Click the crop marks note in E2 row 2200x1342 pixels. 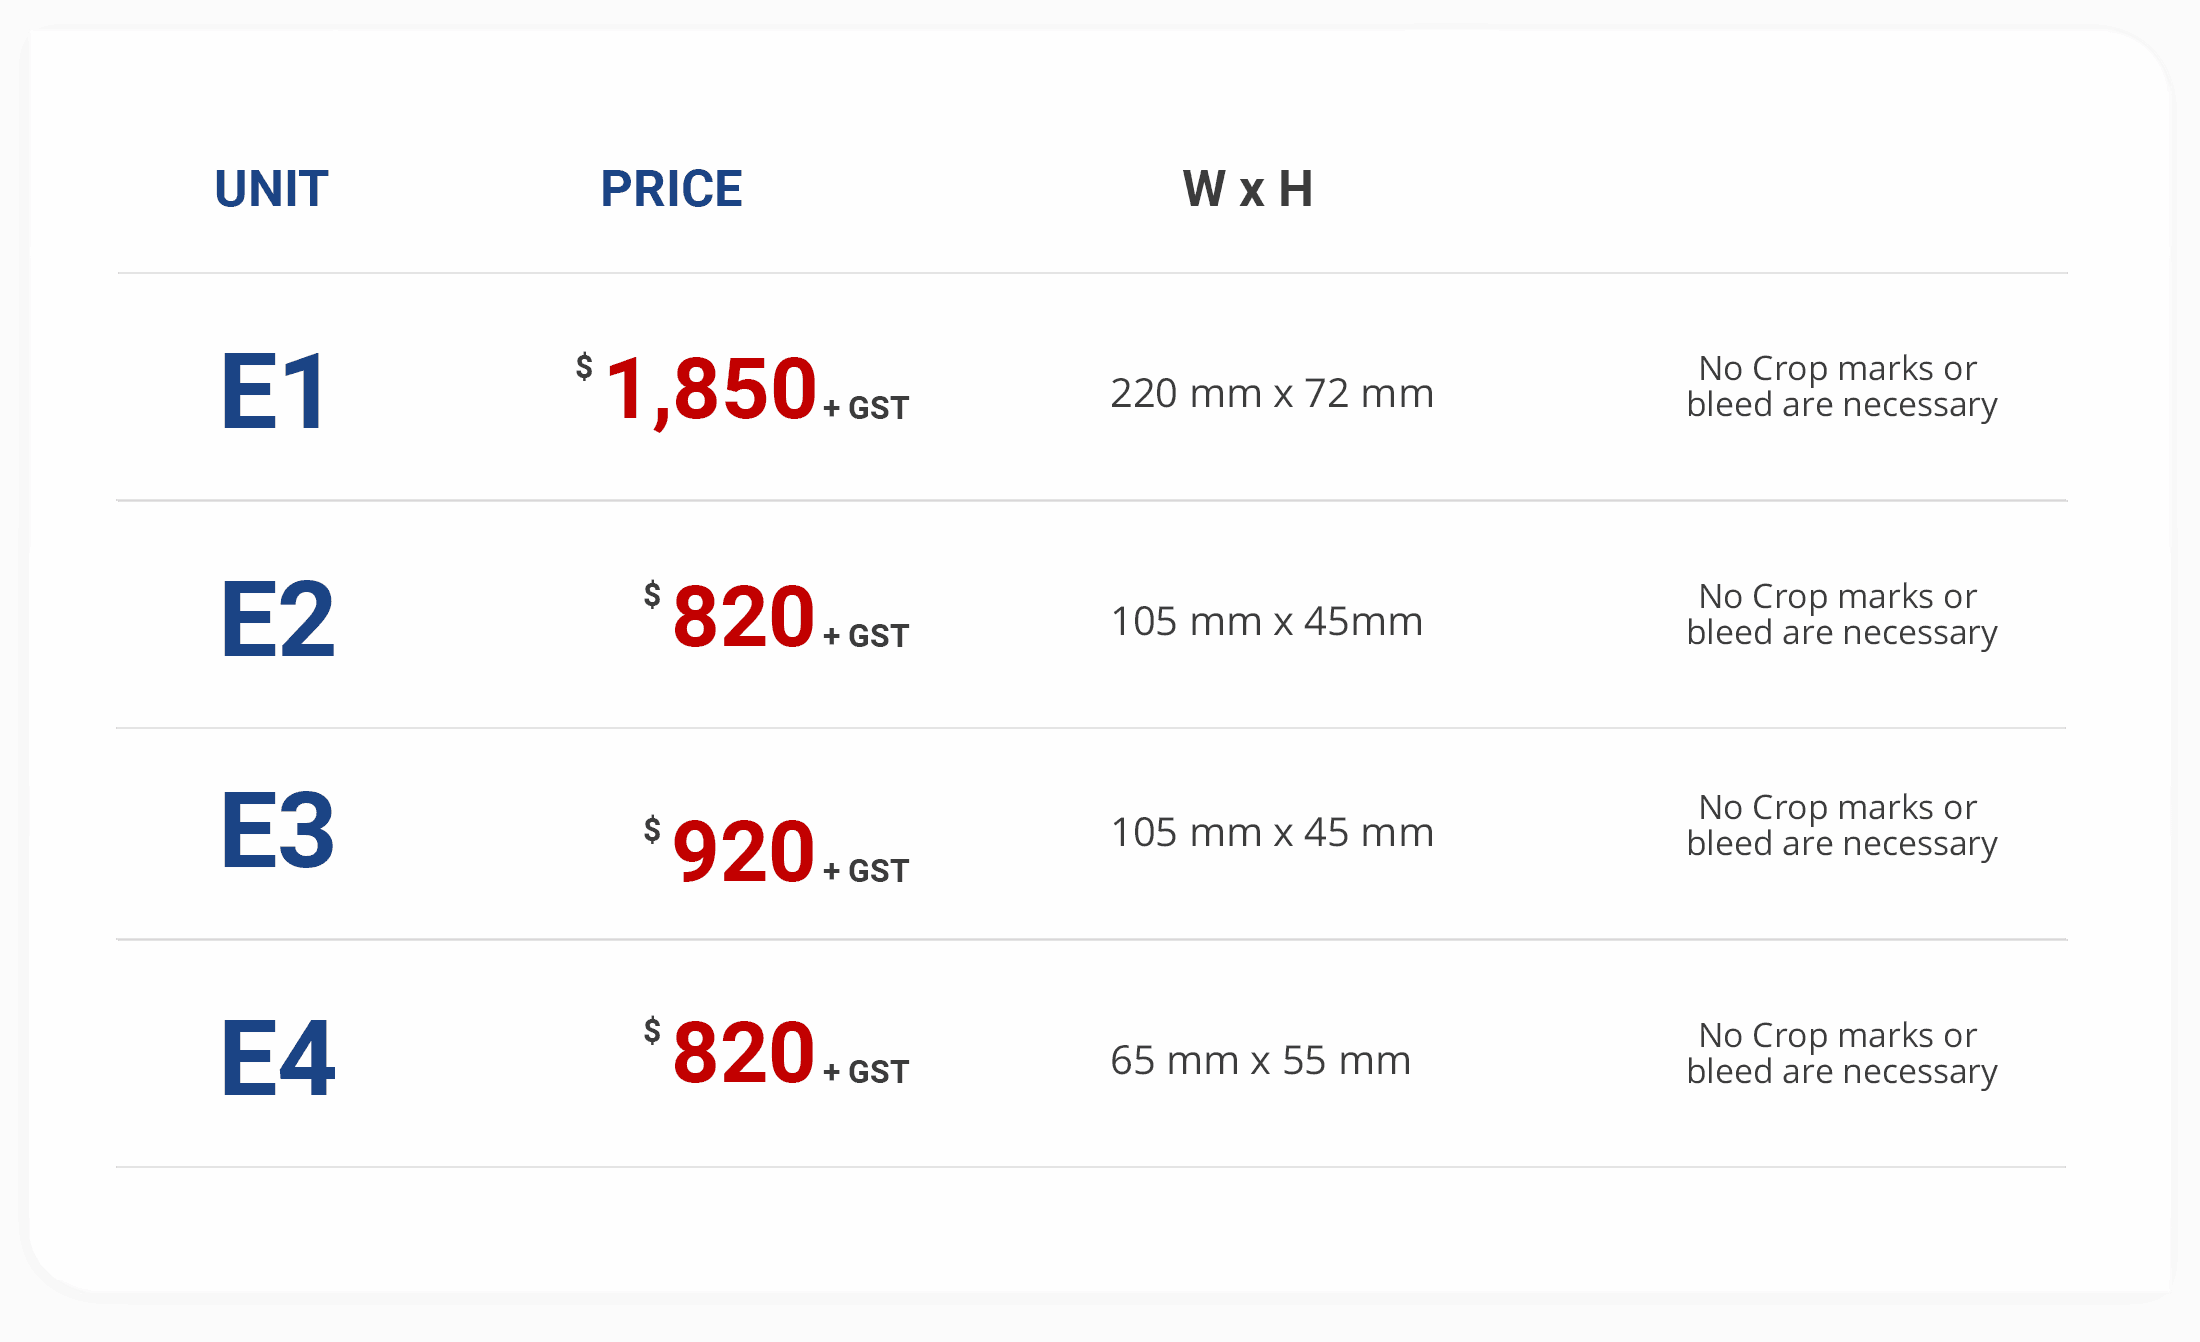pyautogui.click(x=1841, y=614)
